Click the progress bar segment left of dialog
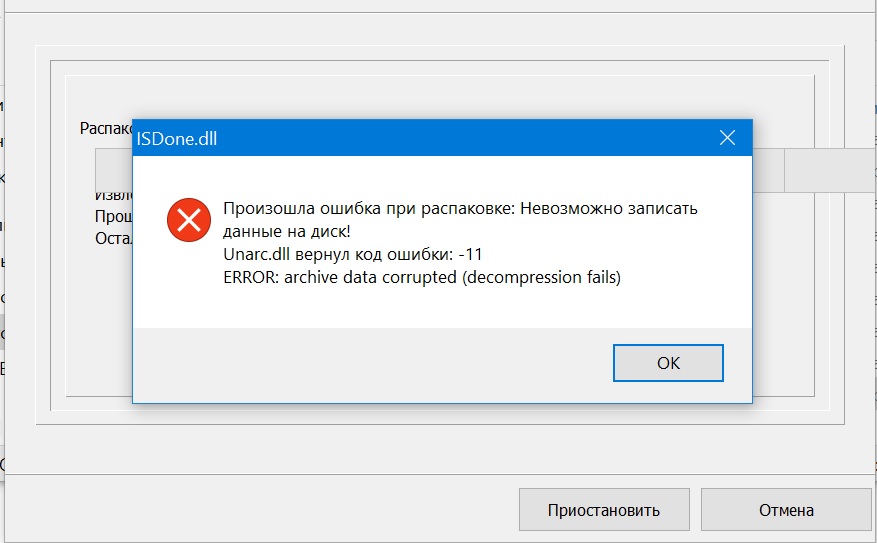Screen dimensions: 877x543 [x=113, y=169]
